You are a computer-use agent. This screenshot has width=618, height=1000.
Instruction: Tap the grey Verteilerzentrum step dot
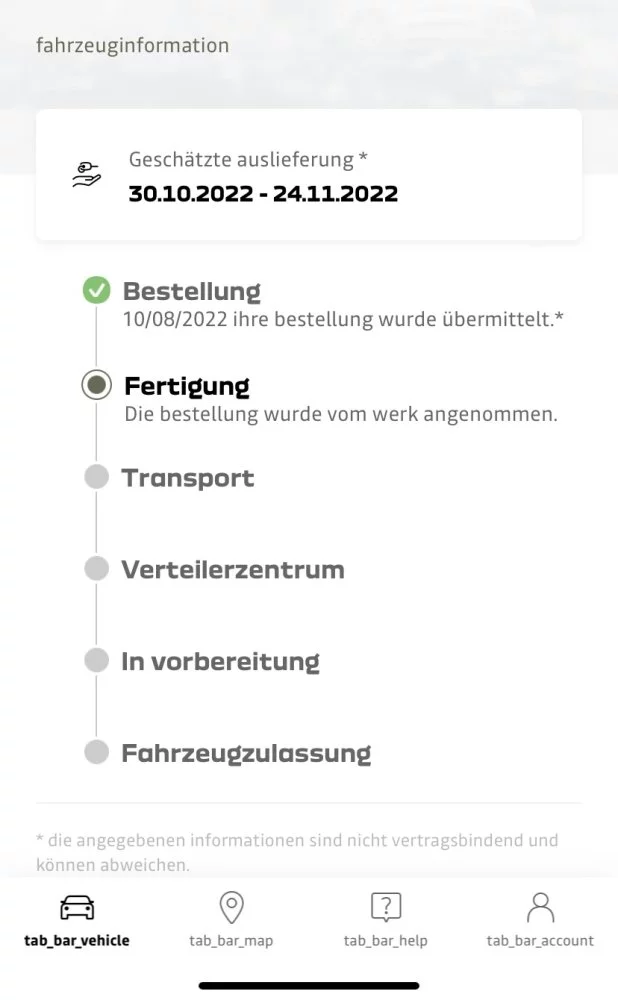[96, 569]
